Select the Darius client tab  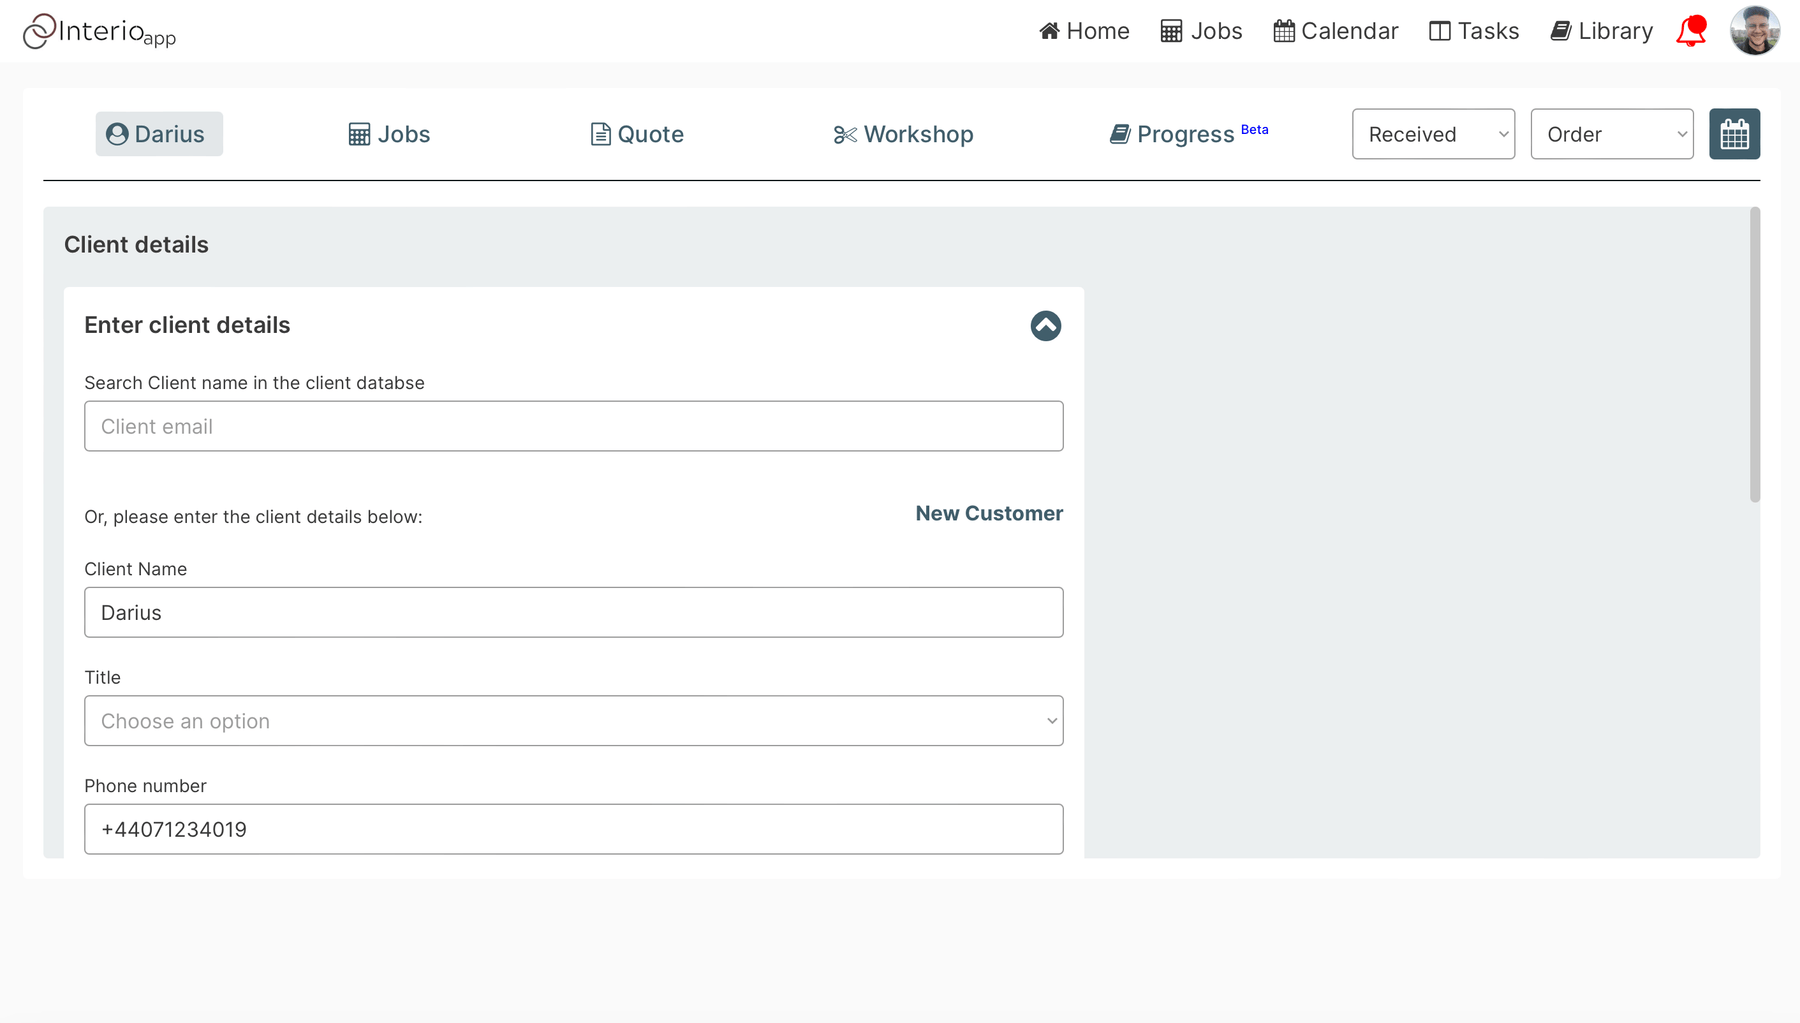[x=159, y=134]
